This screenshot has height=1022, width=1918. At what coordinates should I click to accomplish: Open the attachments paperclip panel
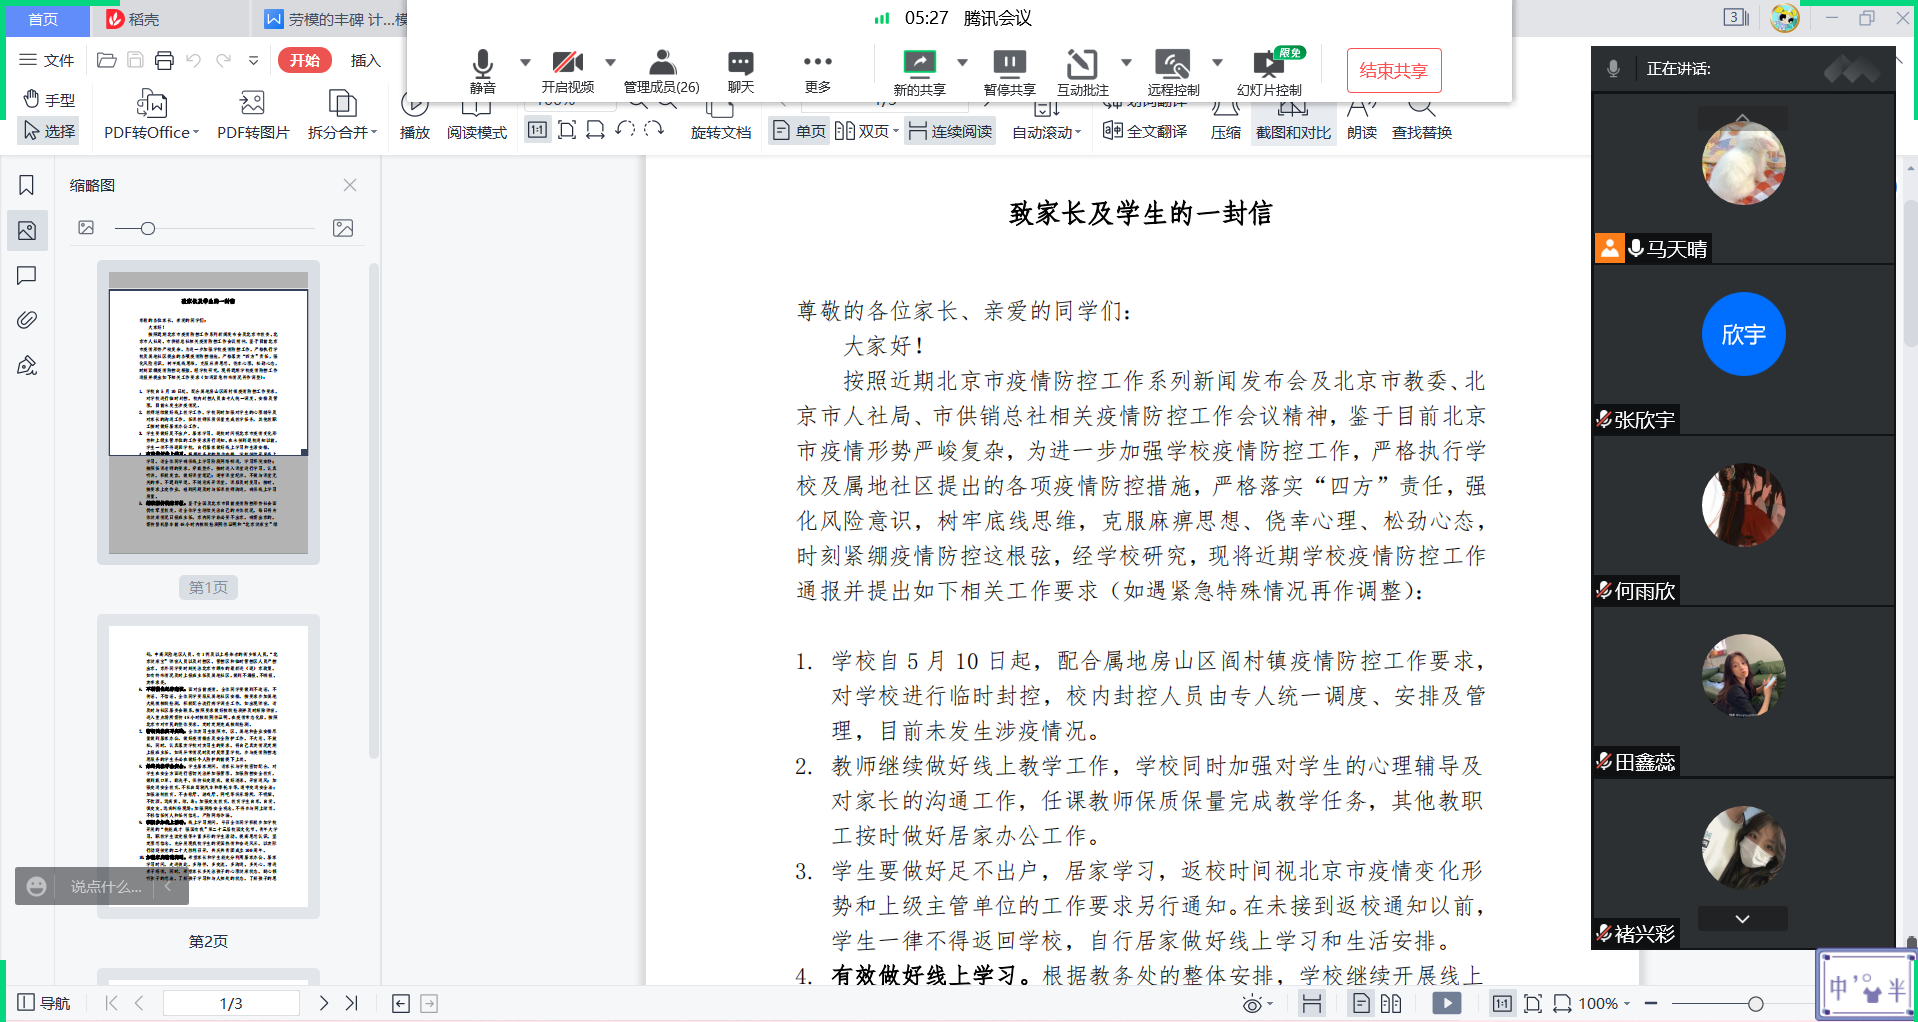point(27,320)
